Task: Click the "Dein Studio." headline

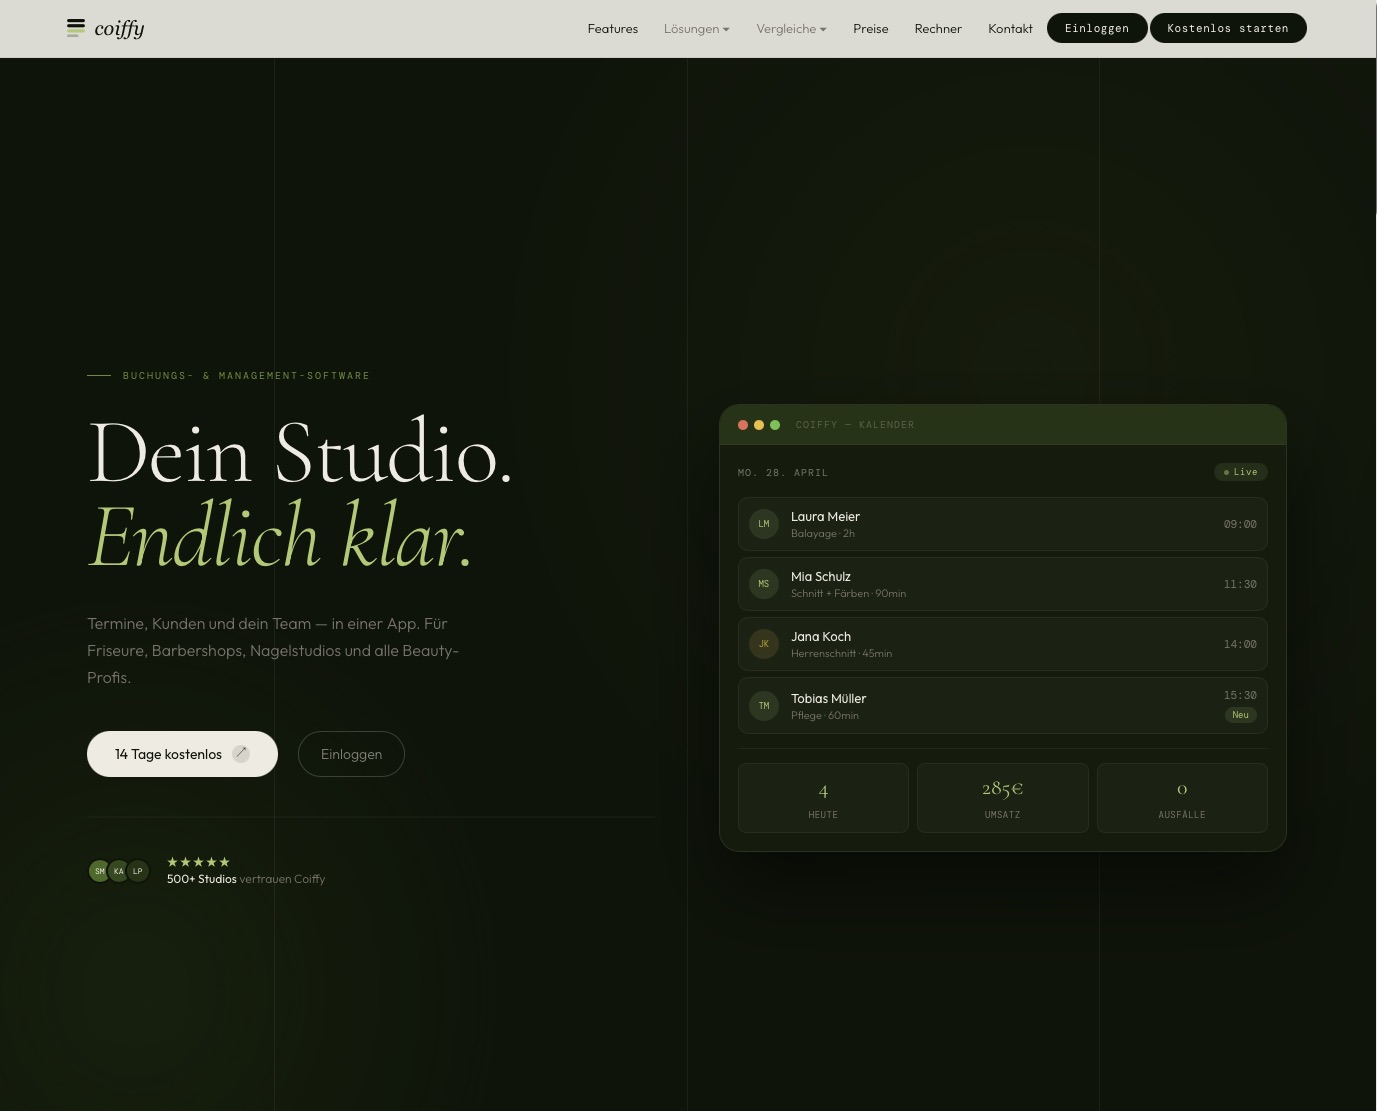Action: (x=300, y=453)
